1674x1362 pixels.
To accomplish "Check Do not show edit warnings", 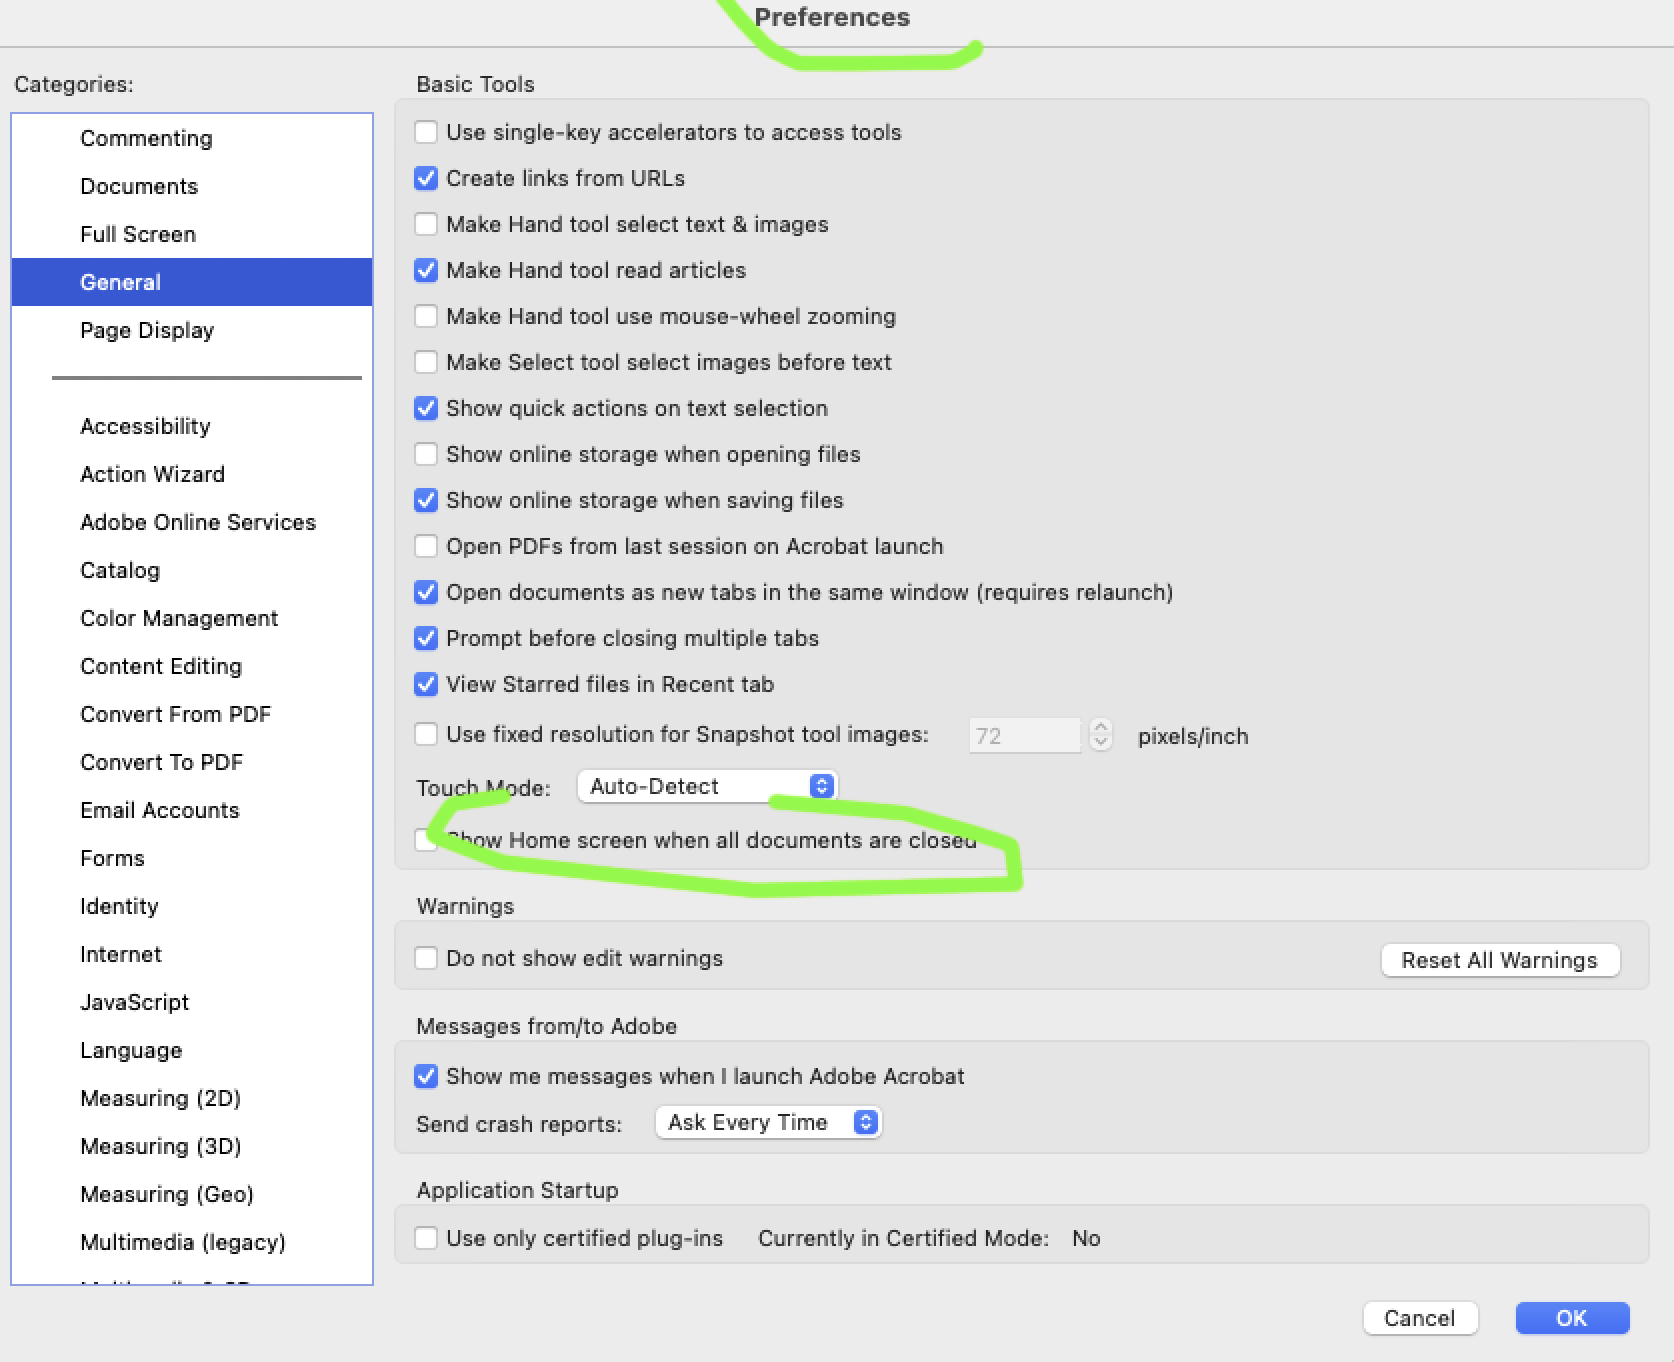I will (426, 958).
